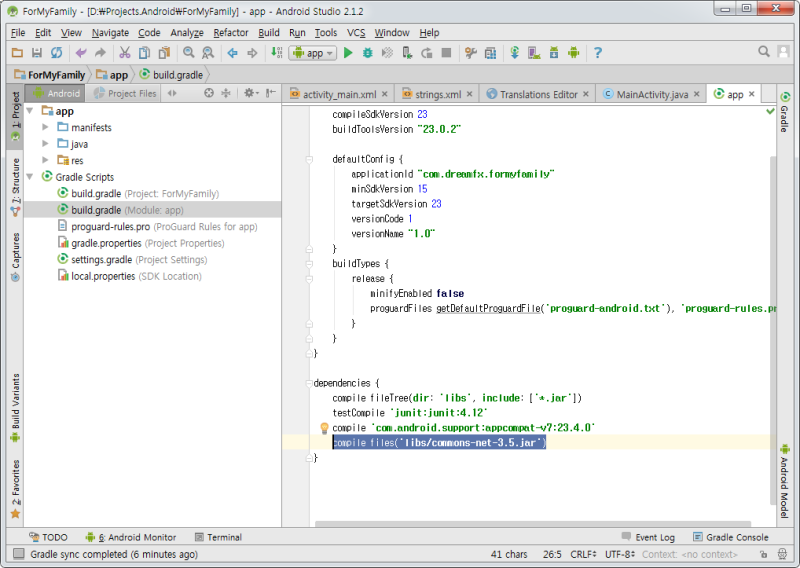Click the Android Device Monitor icon
Image resolution: width=800 pixels, height=568 pixels.
[x=573, y=53]
